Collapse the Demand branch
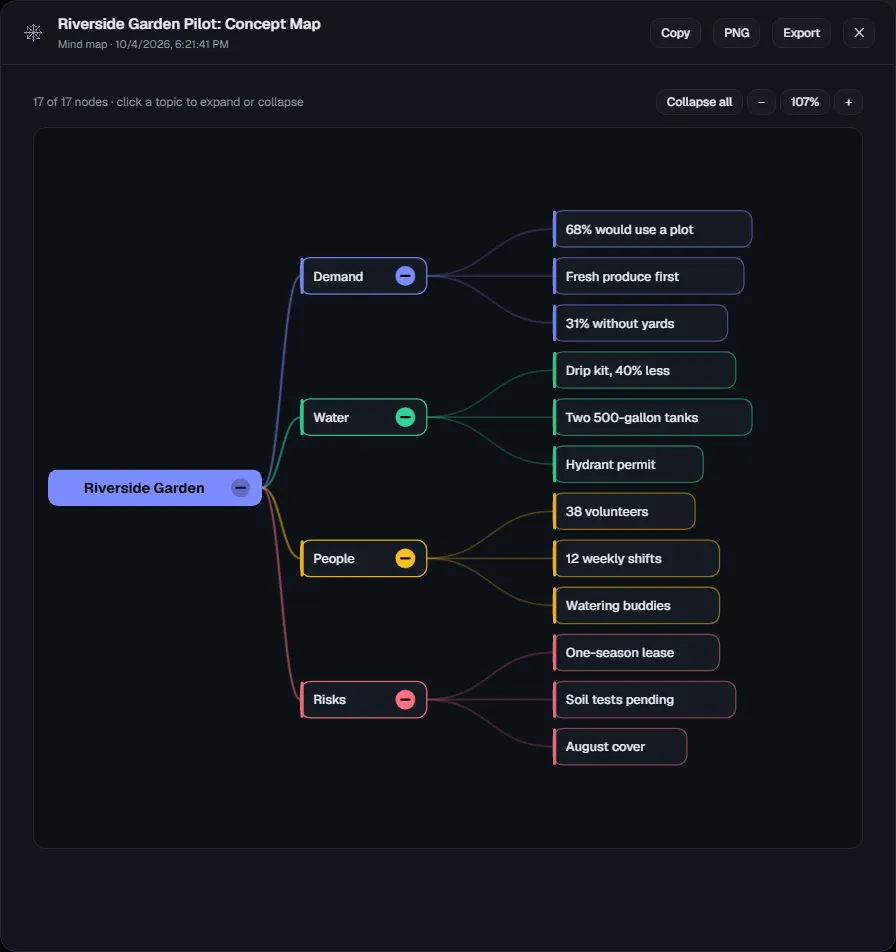Viewport: 896px width, 952px height. point(406,276)
